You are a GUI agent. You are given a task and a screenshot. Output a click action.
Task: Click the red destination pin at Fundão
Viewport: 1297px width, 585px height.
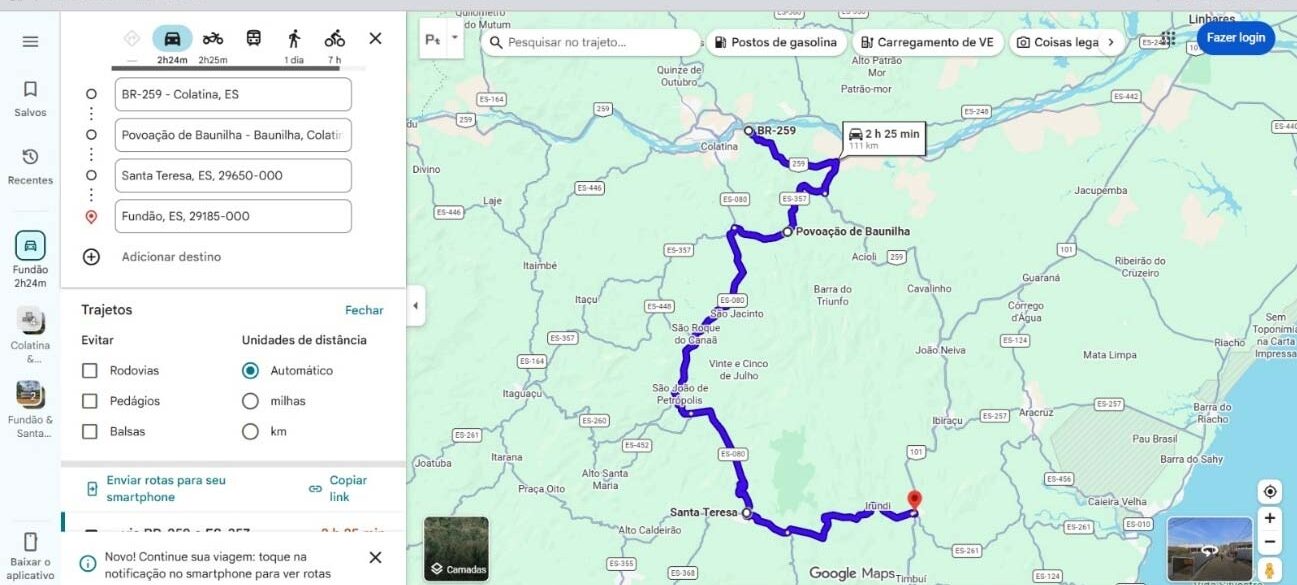913,501
